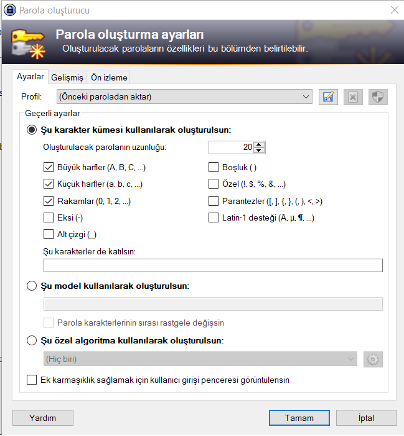Select Şu model kullanılarak oluşturulsun radio button
Image resolution: width=404 pixels, height=436 pixels.
click(32, 286)
